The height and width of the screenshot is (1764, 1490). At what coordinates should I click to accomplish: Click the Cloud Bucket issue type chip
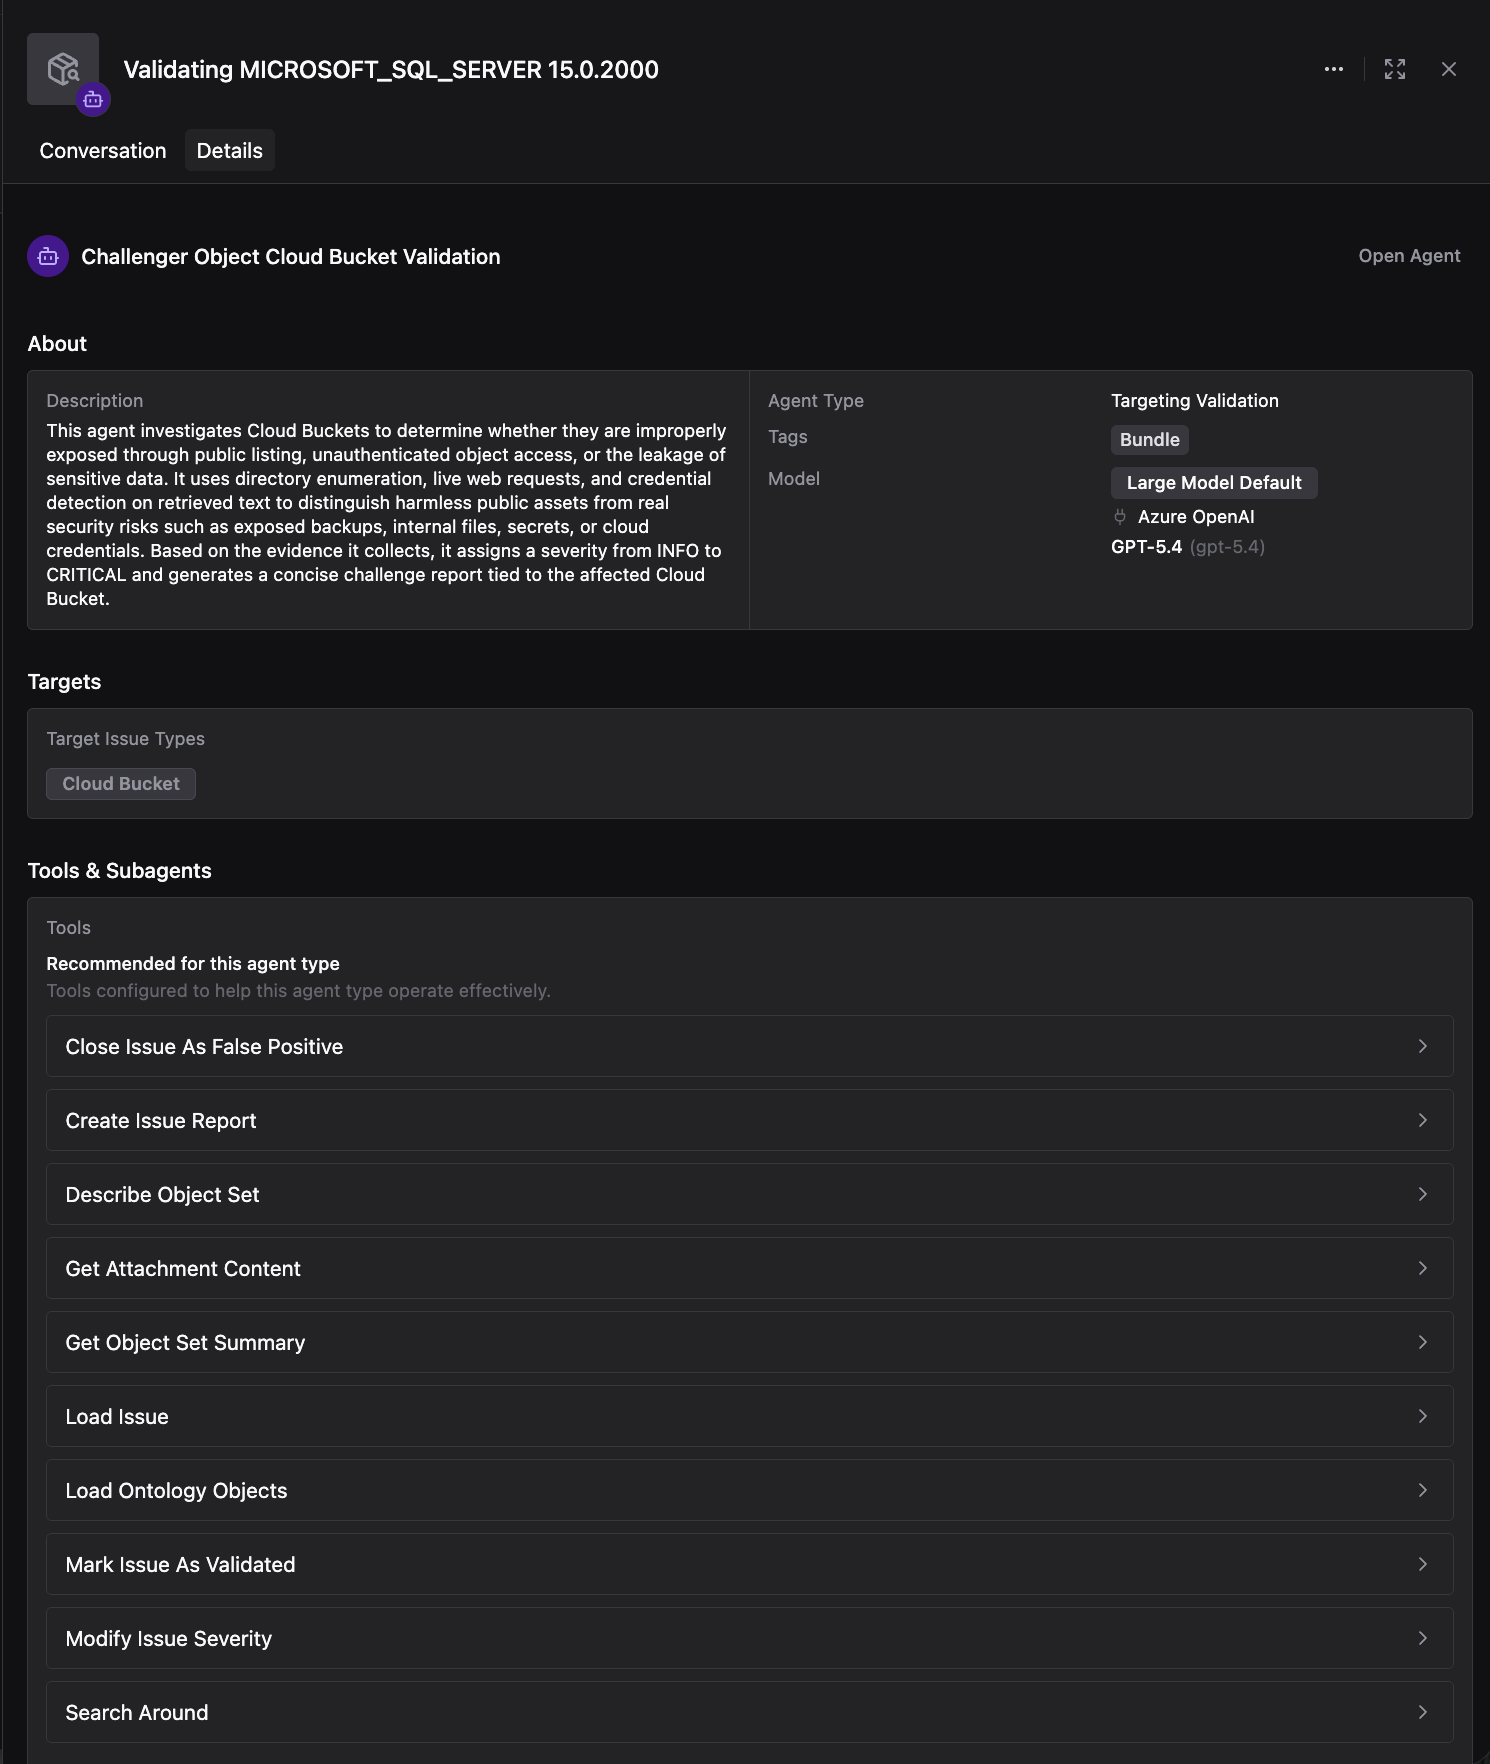(x=121, y=784)
